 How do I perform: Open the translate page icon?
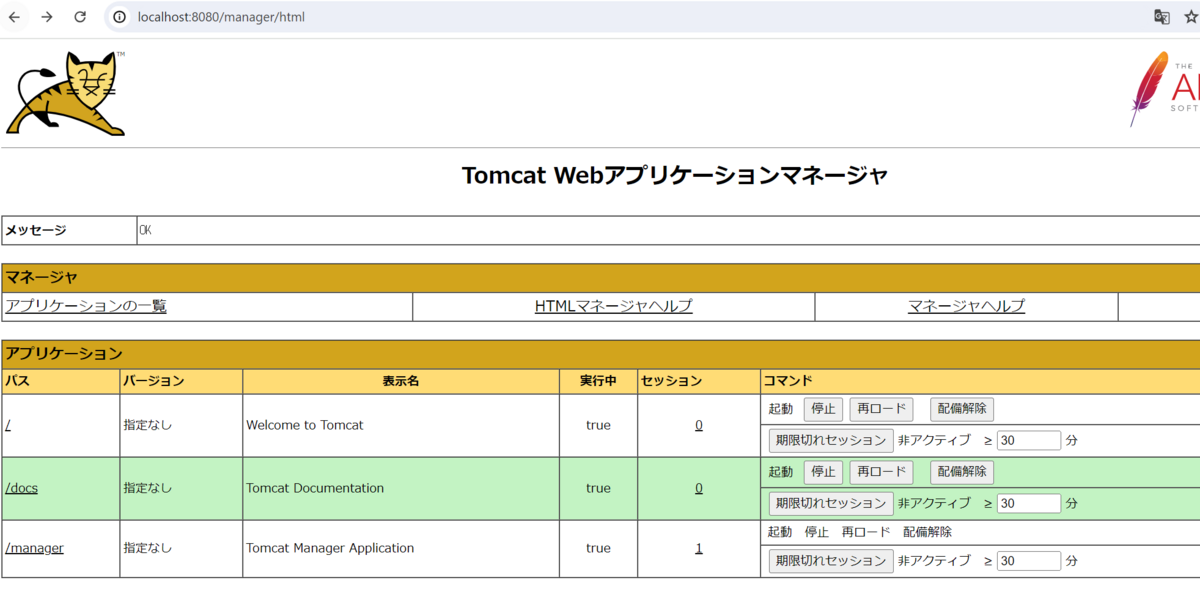click(x=1162, y=17)
